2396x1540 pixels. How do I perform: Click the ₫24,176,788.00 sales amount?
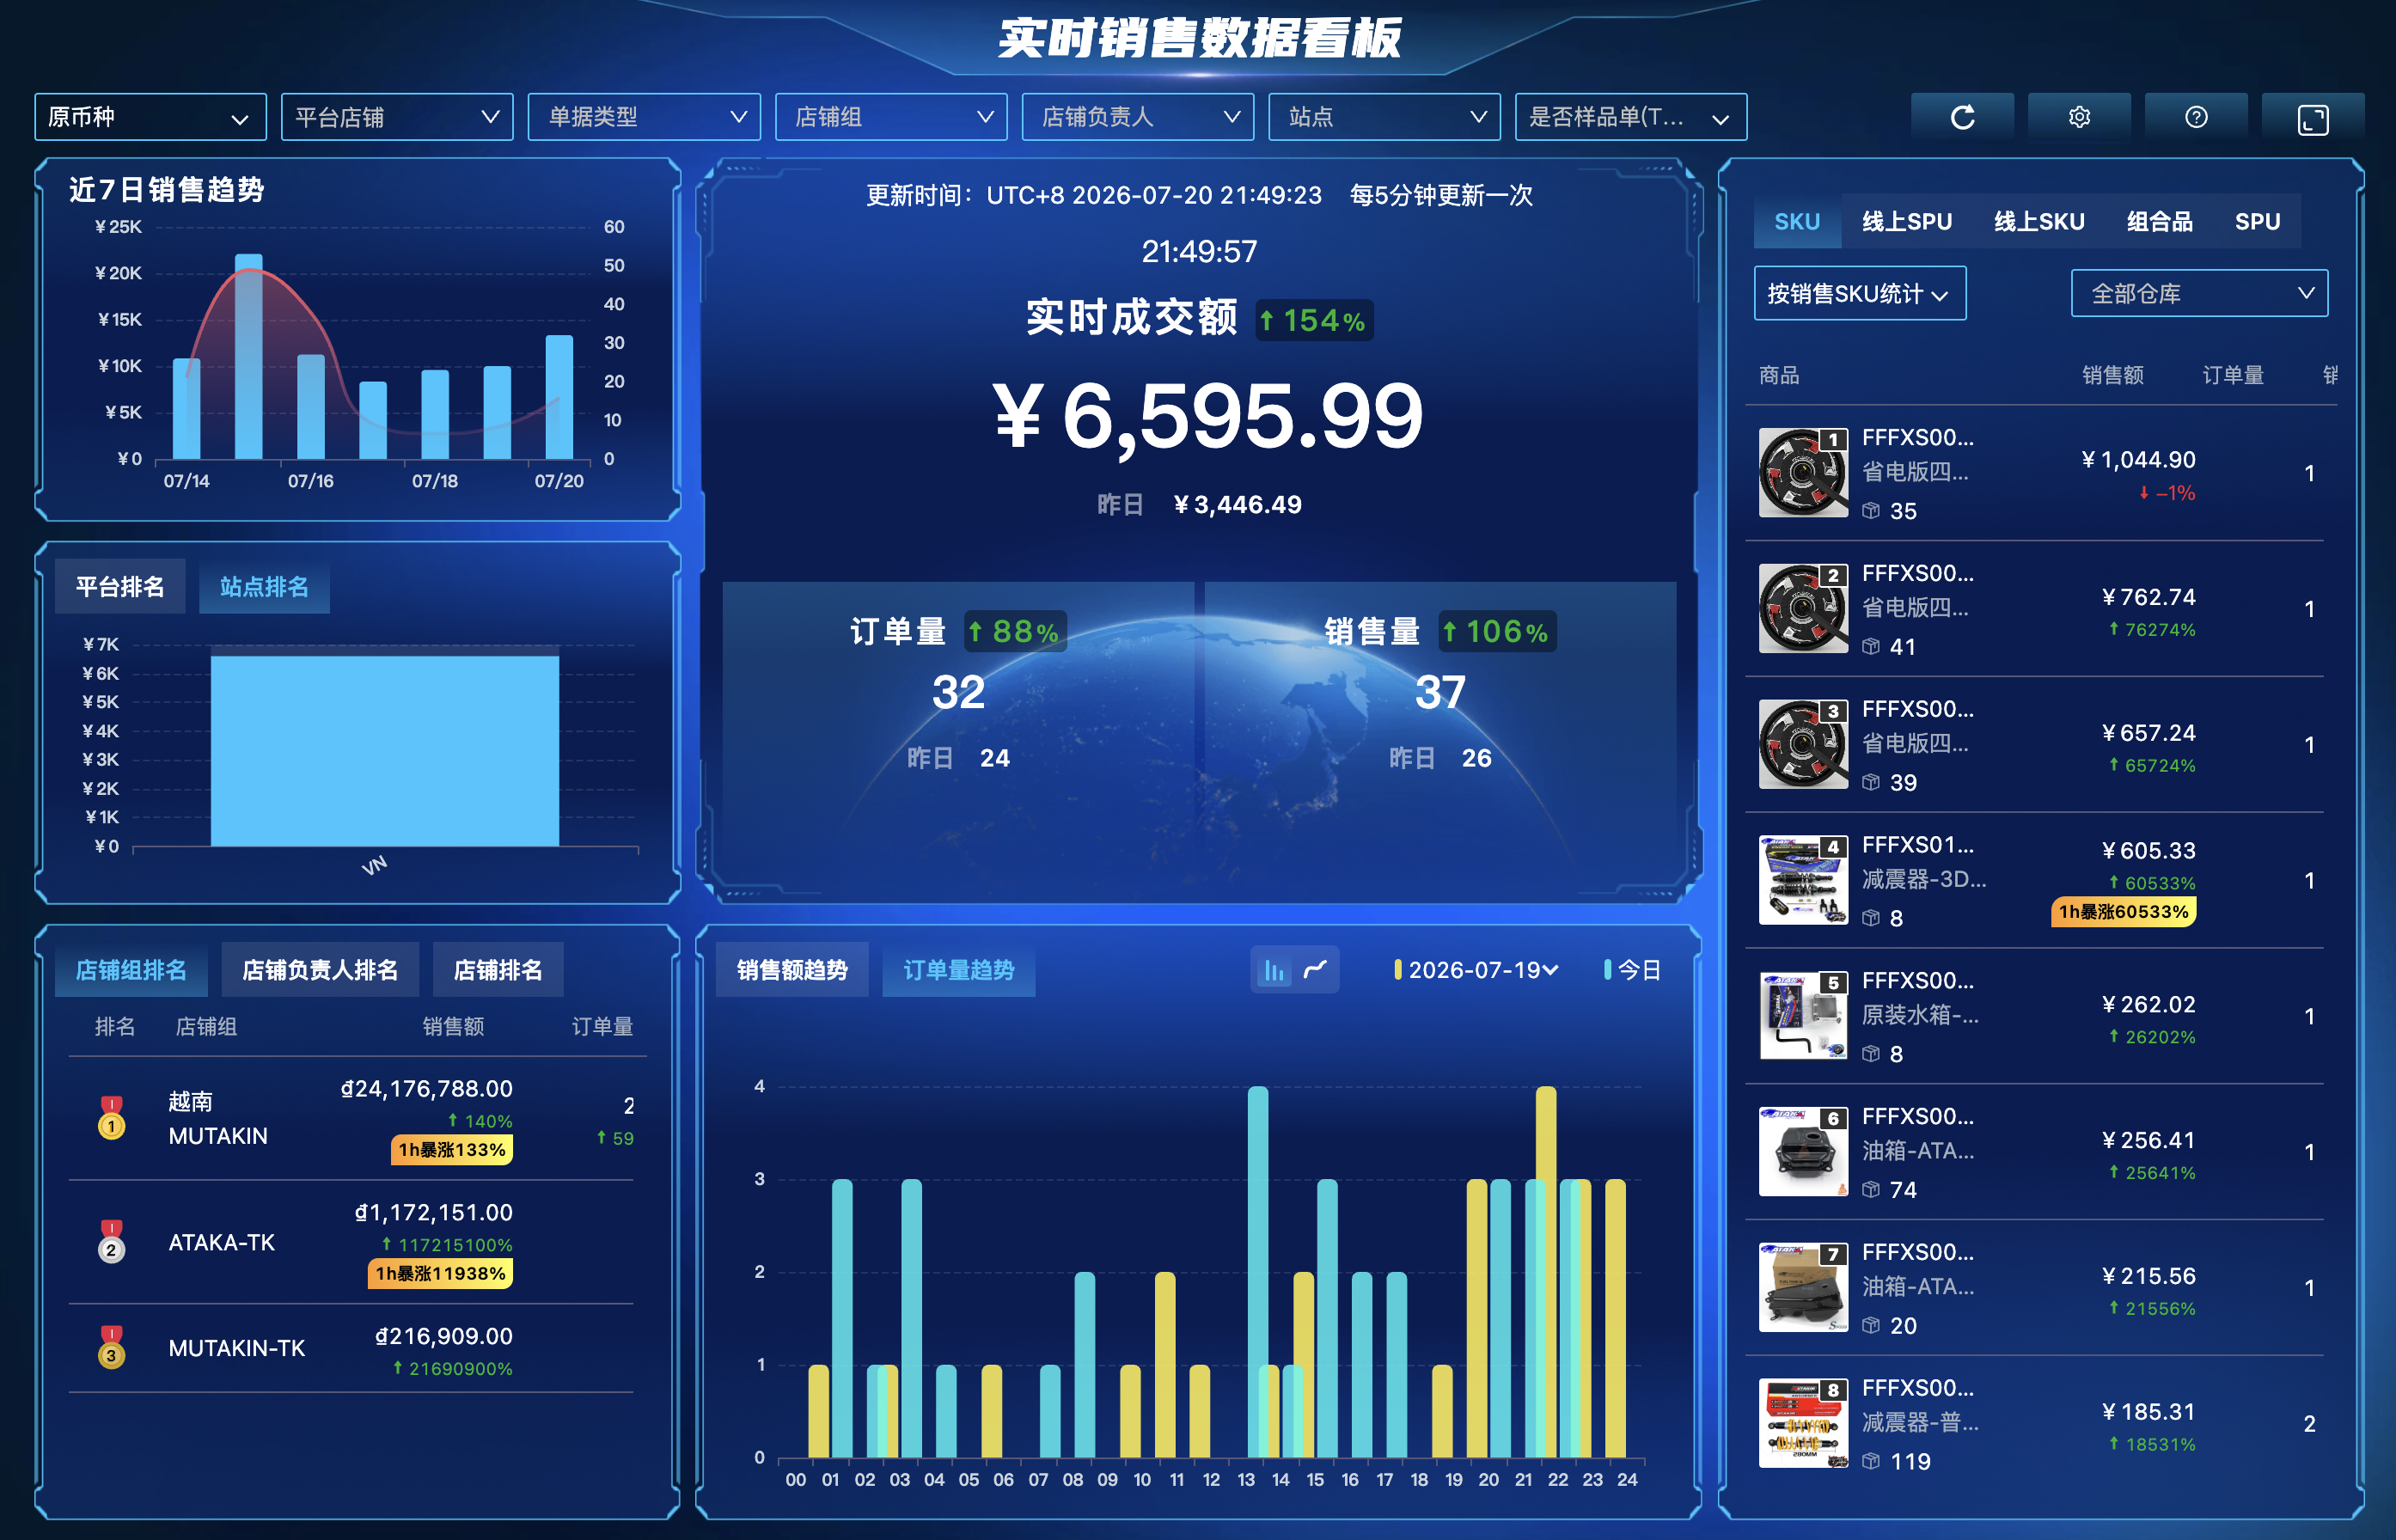pos(427,1088)
